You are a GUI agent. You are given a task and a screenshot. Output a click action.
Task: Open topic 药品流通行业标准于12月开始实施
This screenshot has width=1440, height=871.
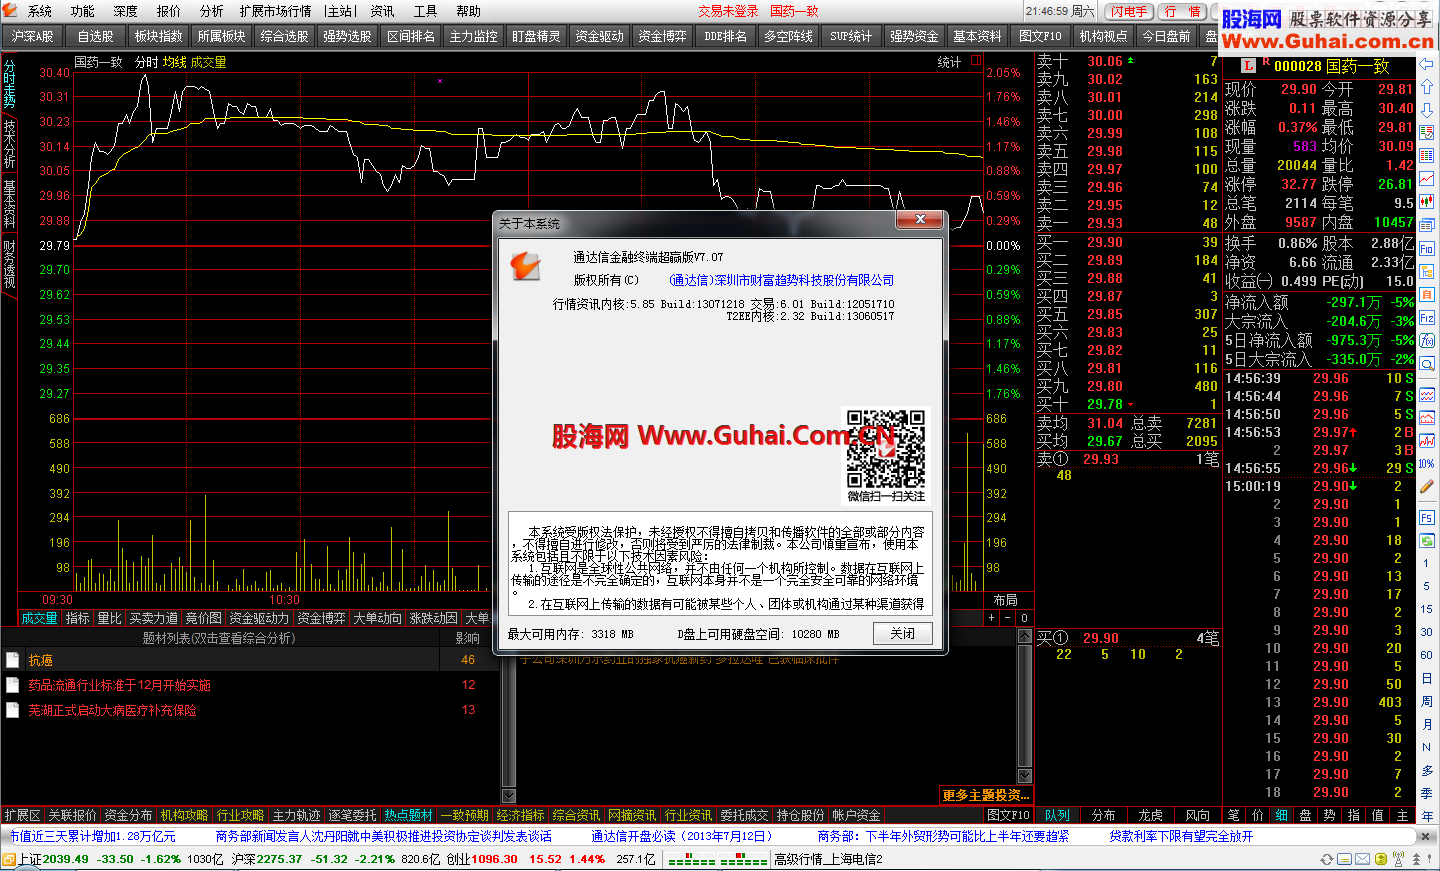pos(119,685)
